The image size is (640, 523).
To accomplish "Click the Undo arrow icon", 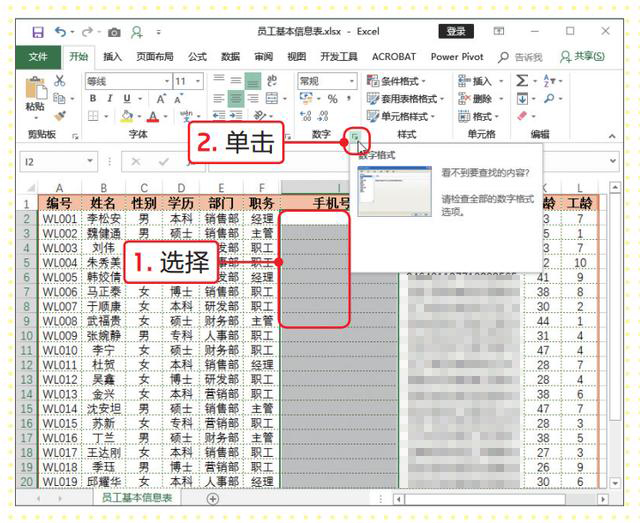I will tap(62, 32).
